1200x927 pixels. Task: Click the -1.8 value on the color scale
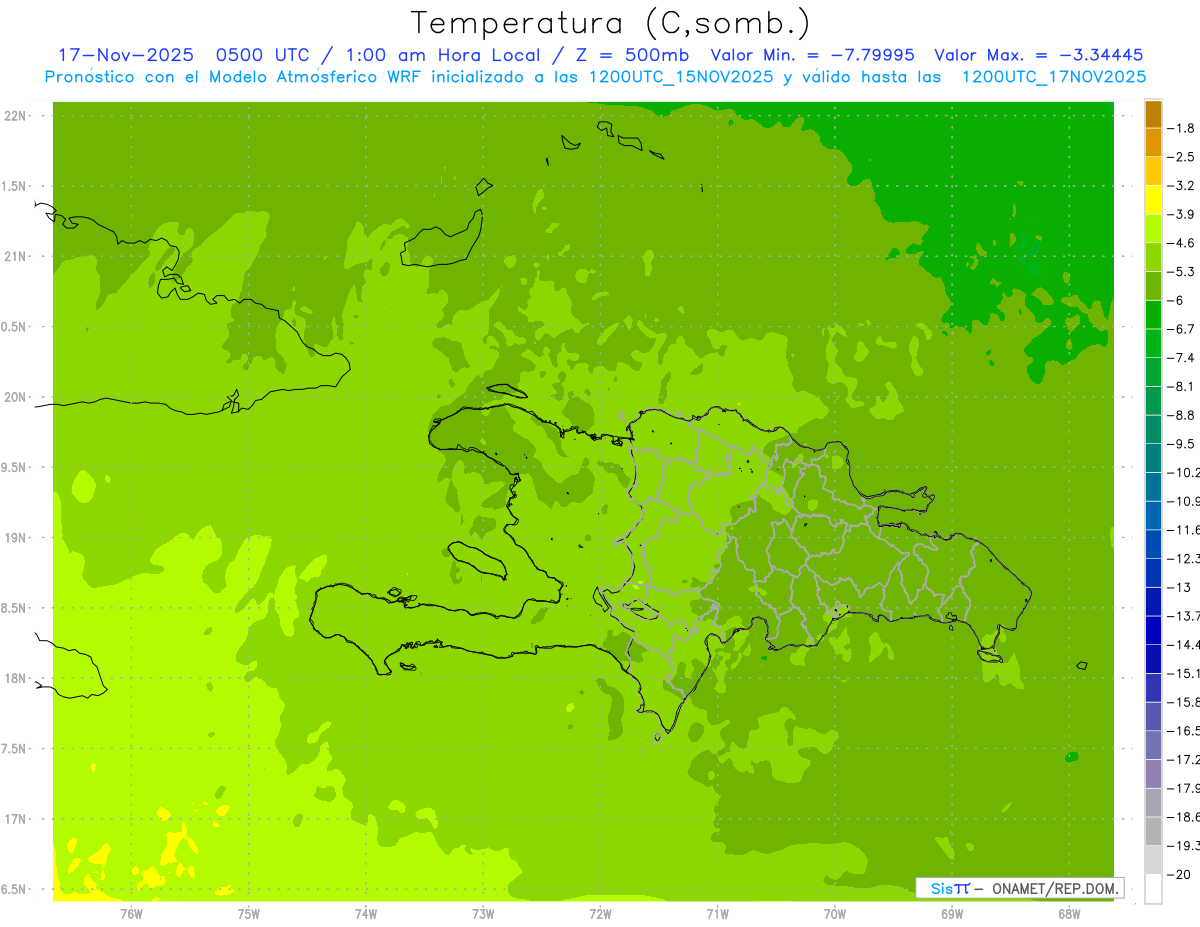[1181, 128]
